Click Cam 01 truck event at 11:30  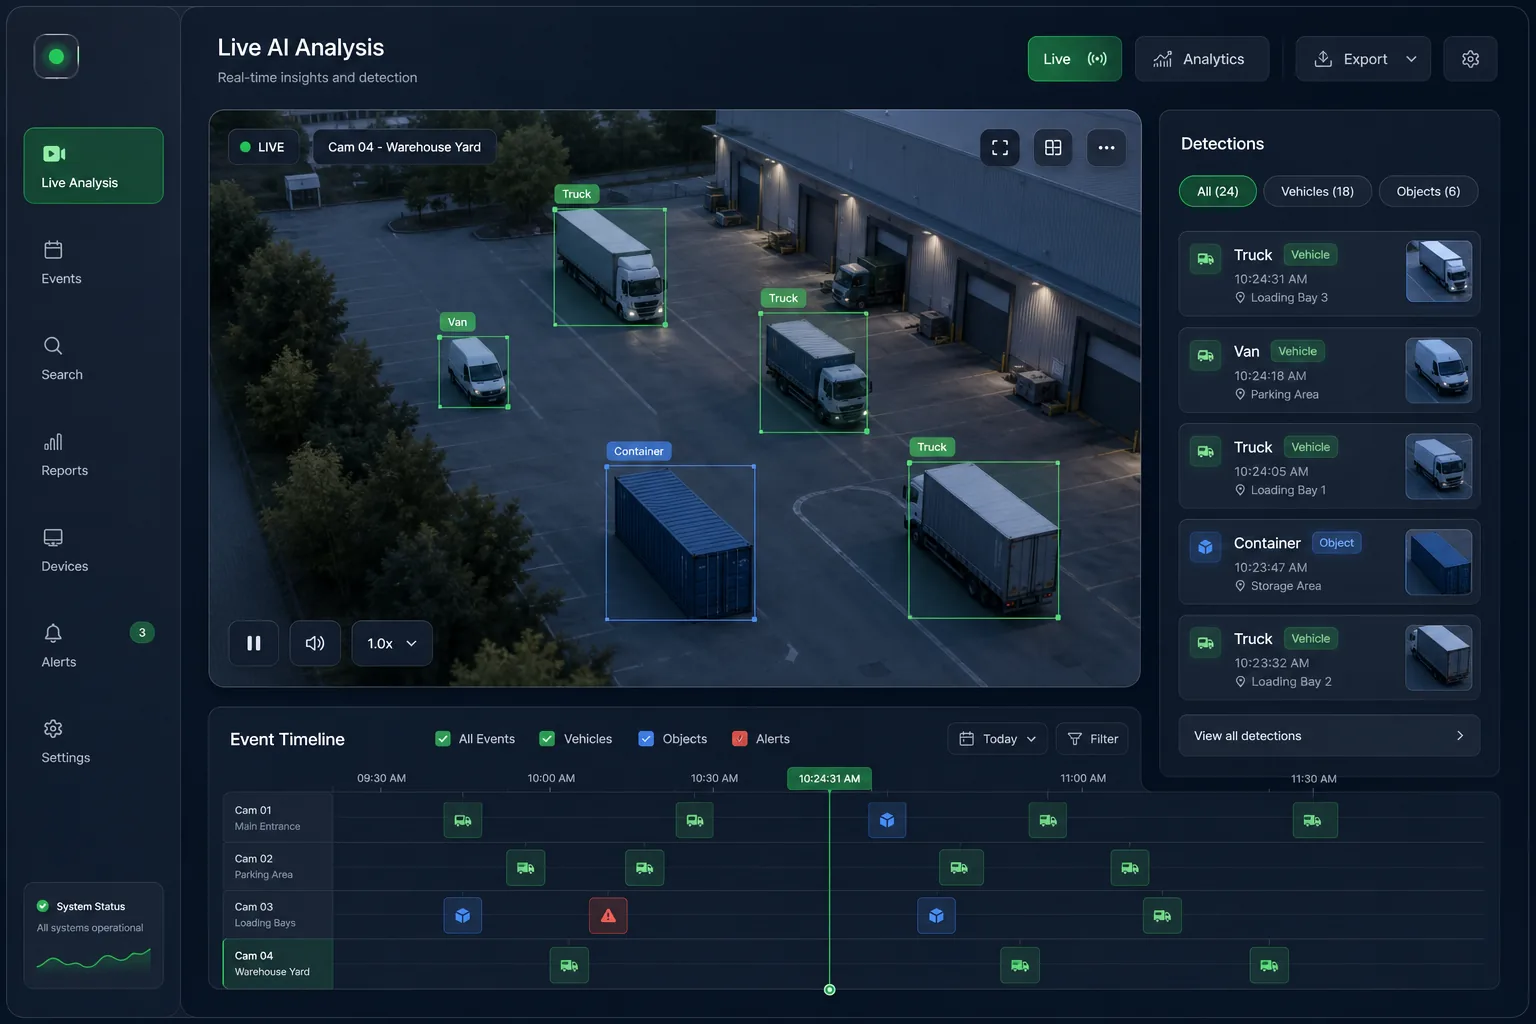coord(1313,820)
